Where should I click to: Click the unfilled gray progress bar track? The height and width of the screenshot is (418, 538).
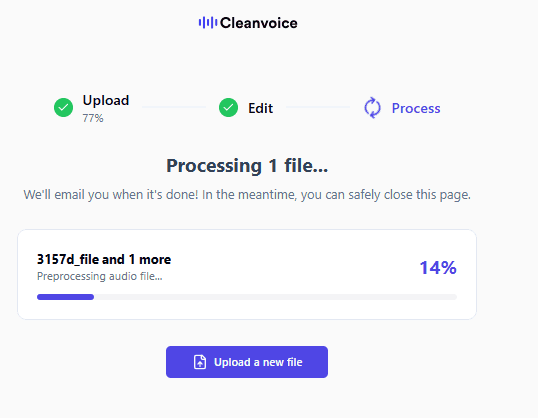coord(275,297)
